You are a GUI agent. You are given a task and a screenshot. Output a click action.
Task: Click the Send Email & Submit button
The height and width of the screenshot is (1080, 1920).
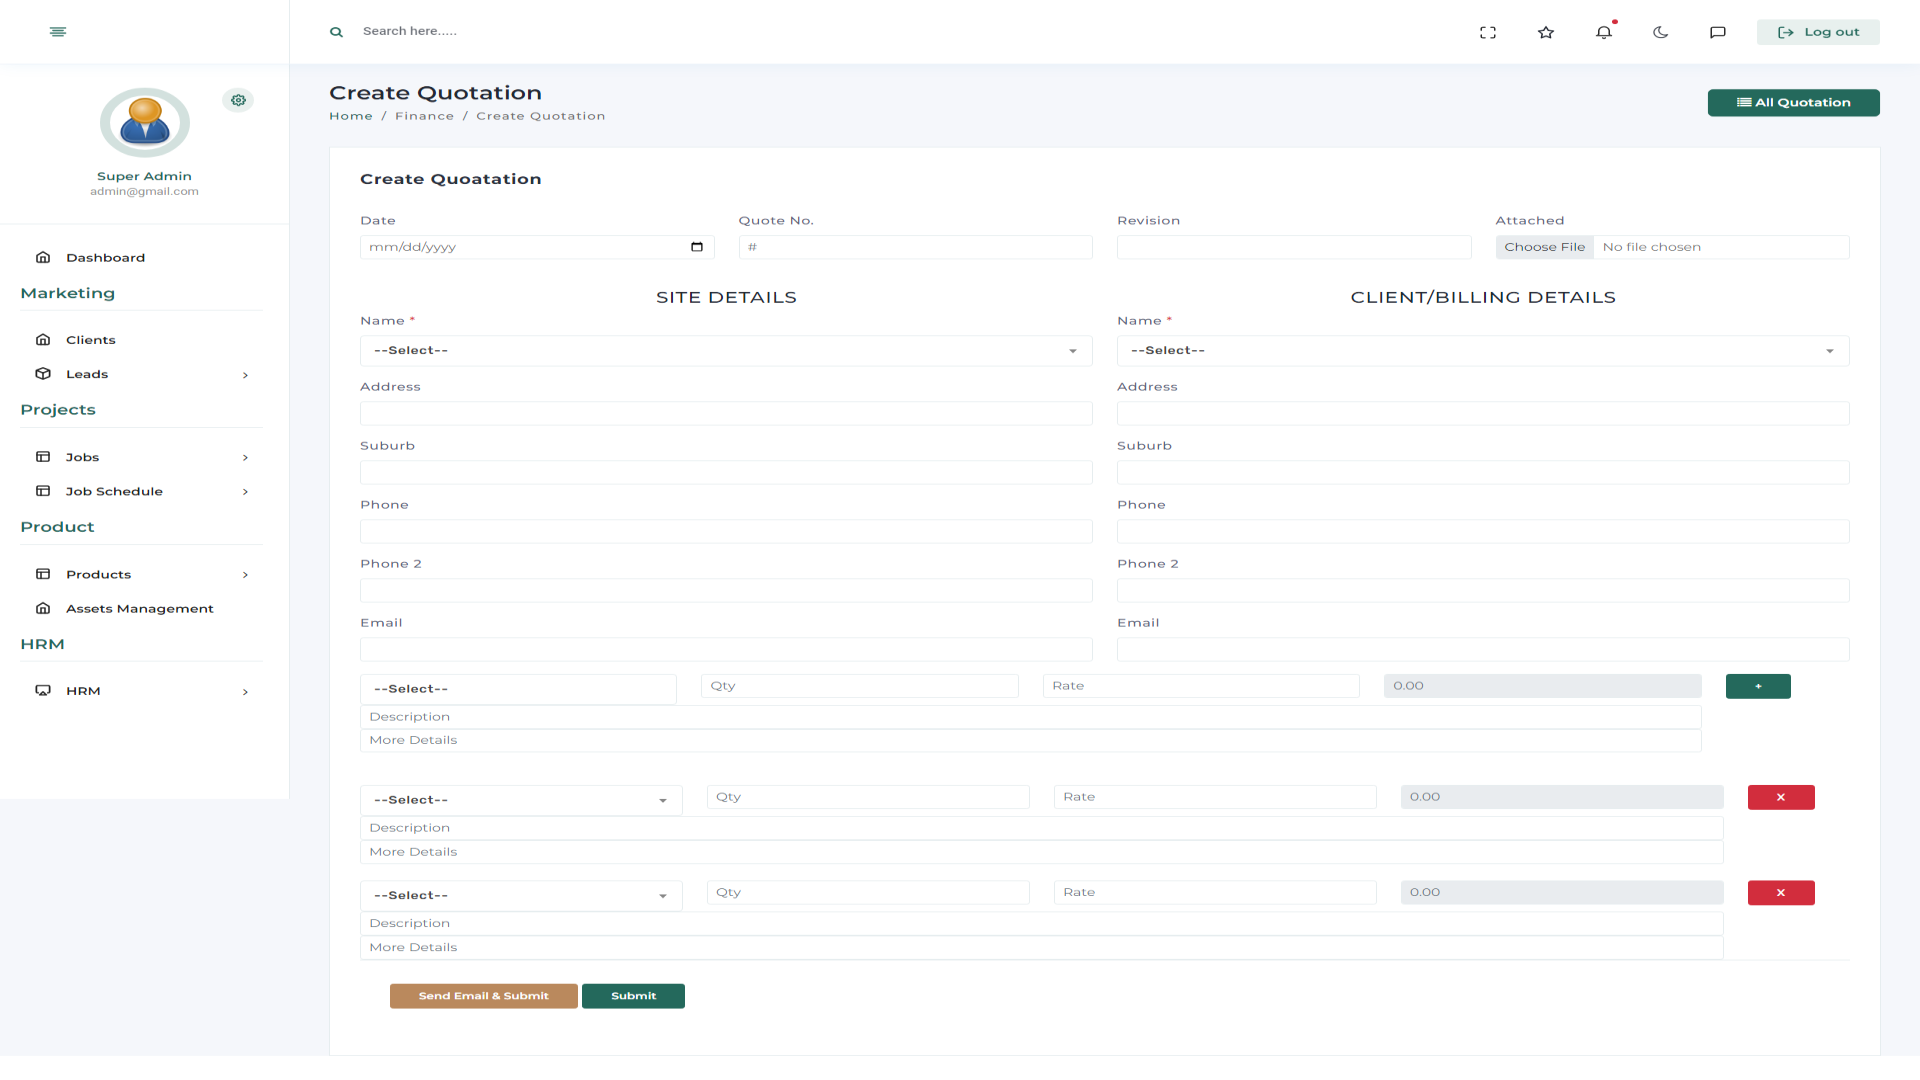(483, 996)
